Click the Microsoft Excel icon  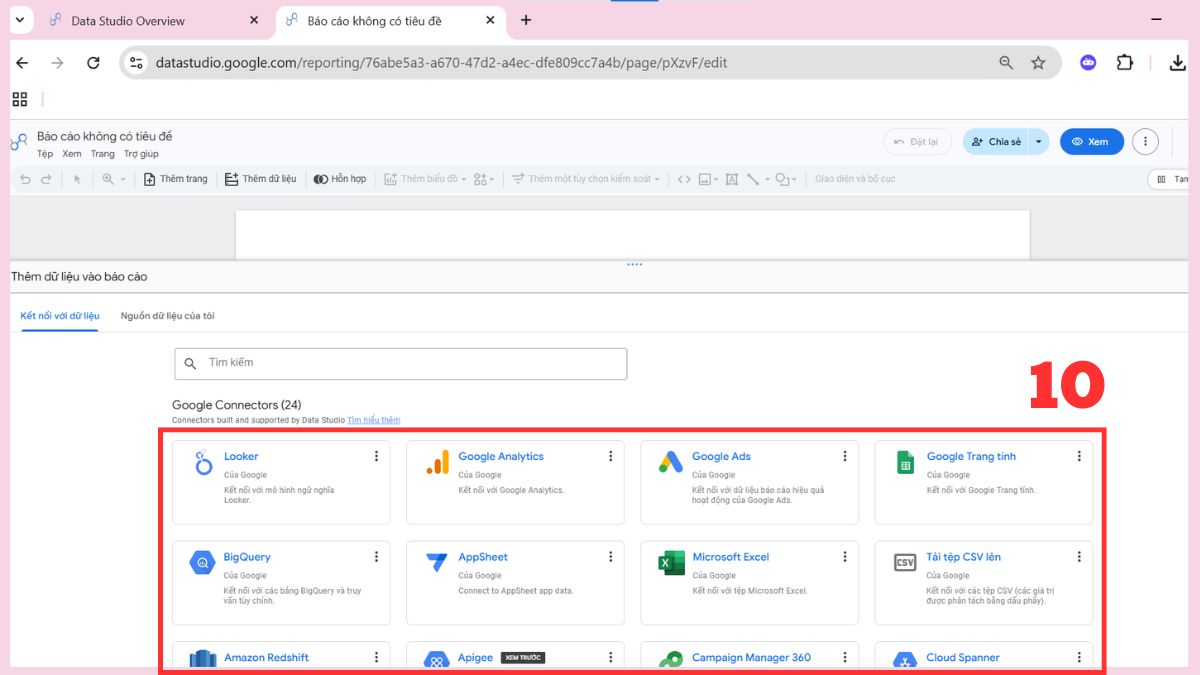(x=671, y=563)
